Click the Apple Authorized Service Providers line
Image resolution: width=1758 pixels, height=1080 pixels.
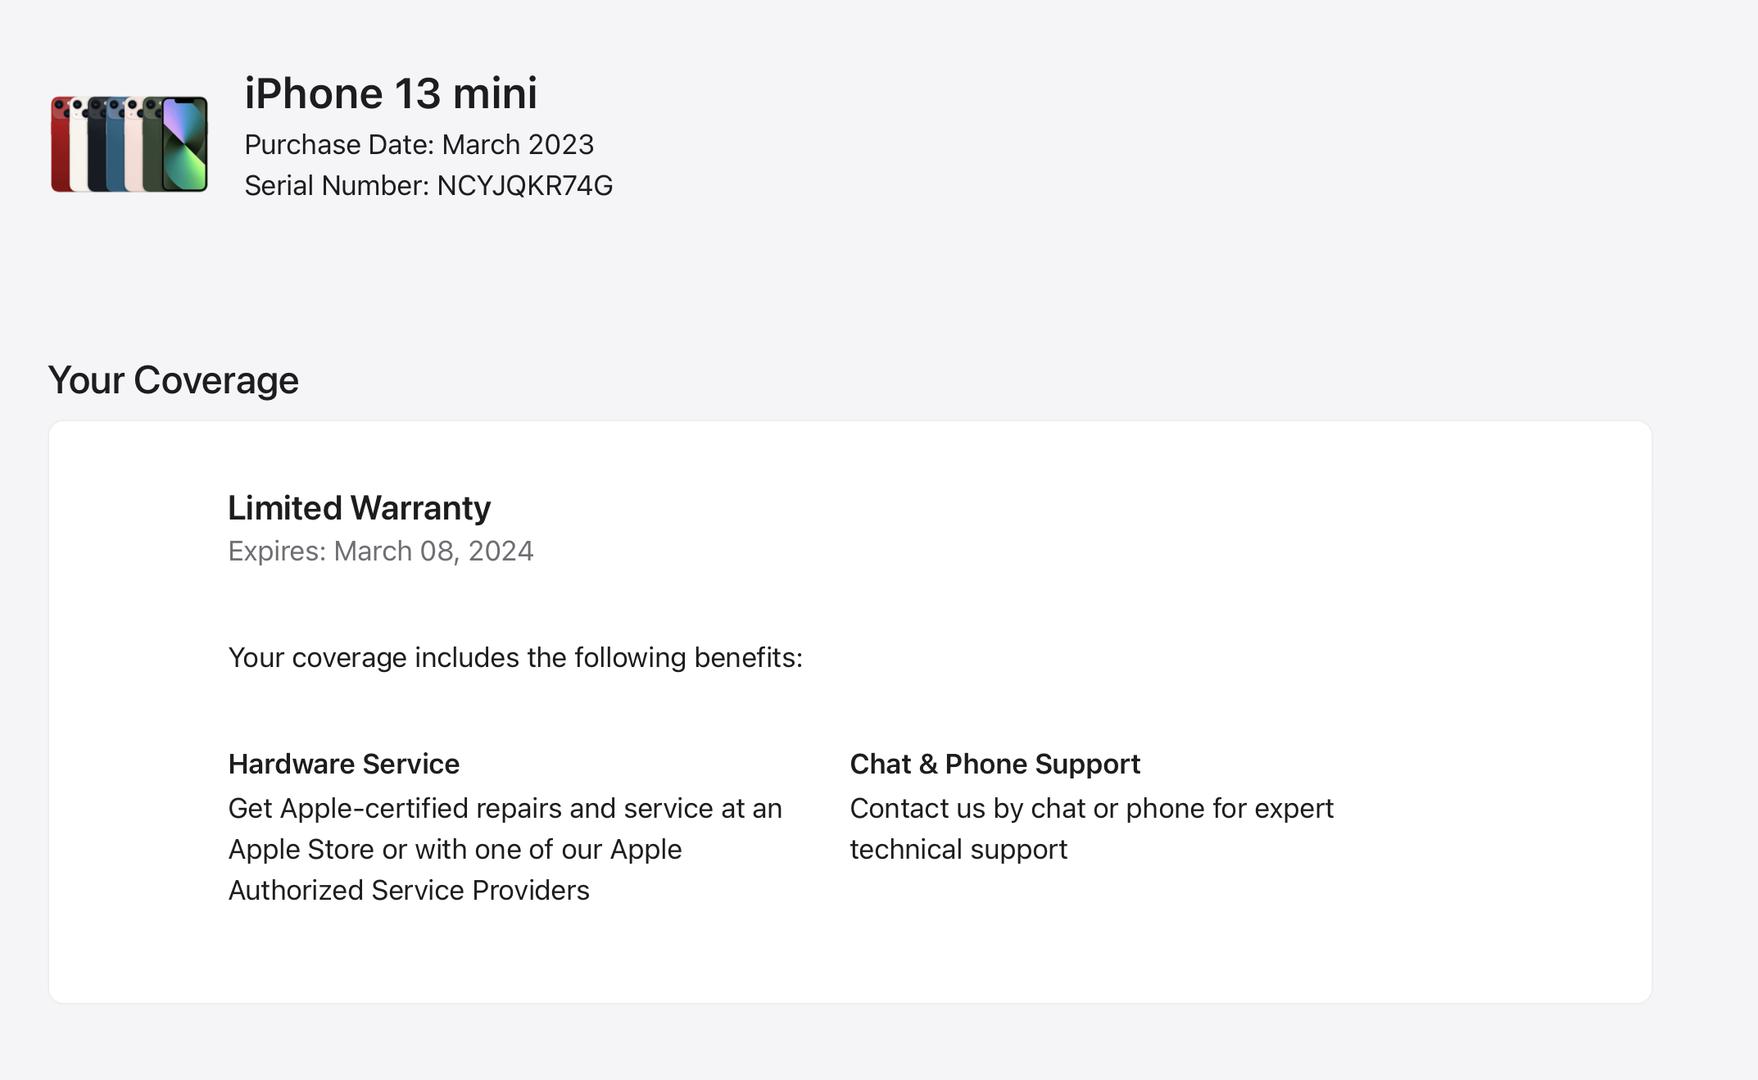coord(409,890)
